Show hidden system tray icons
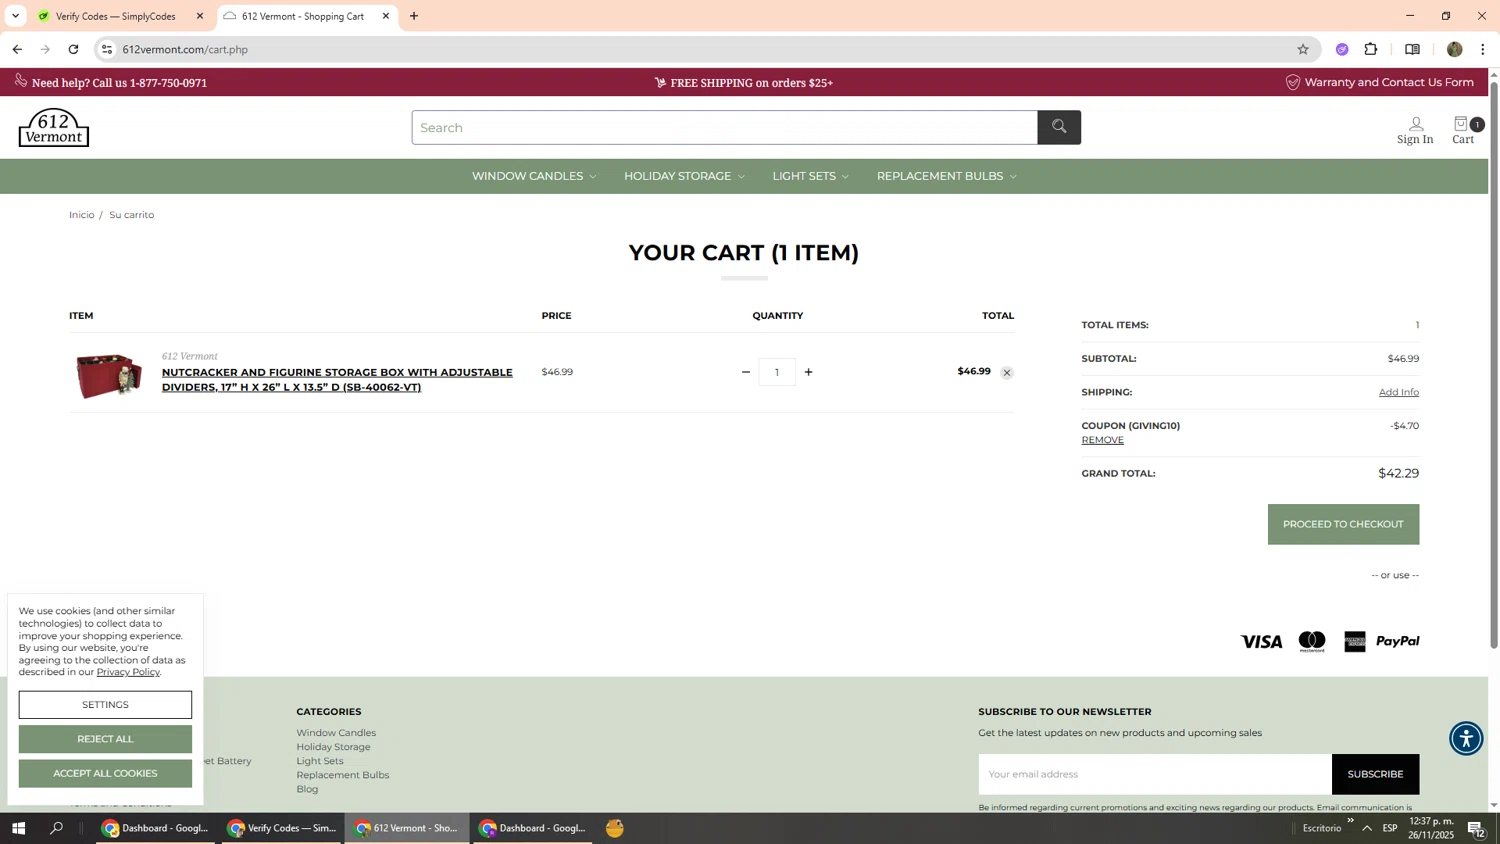Viewport: 1500px width, 844px height. pos(1367,828)
